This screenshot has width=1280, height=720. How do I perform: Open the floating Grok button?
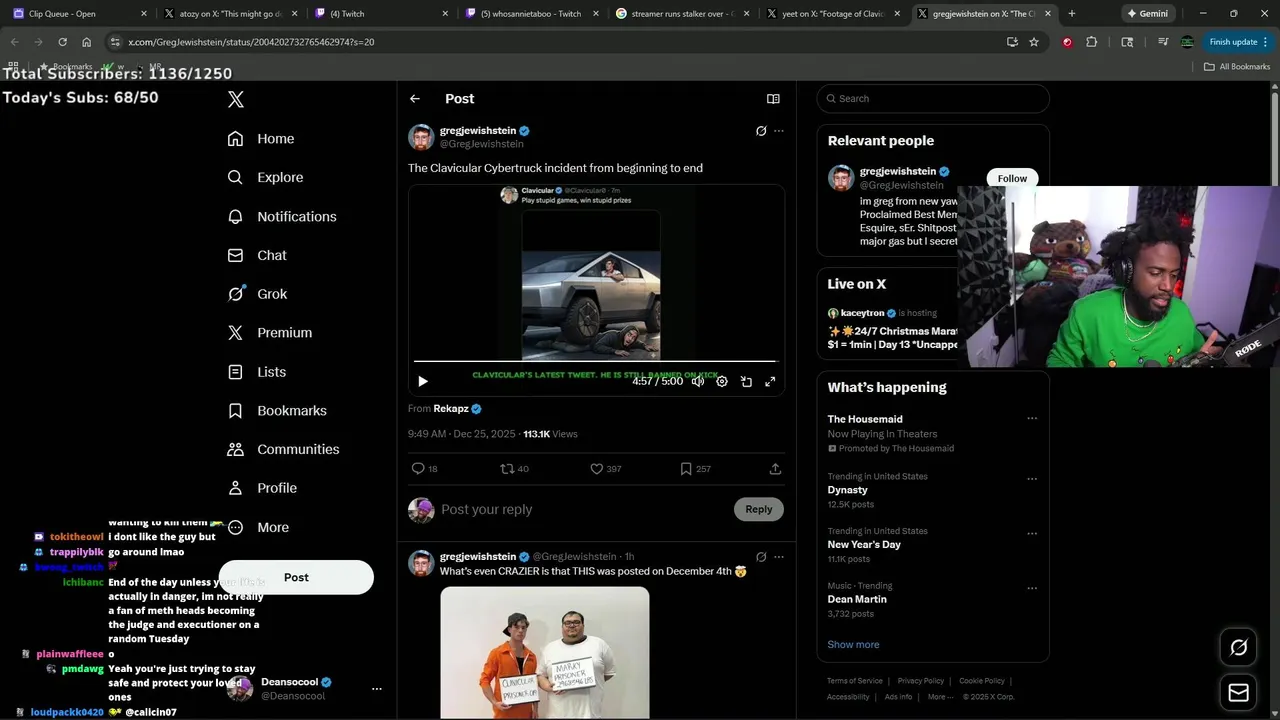coord(1238,648)
